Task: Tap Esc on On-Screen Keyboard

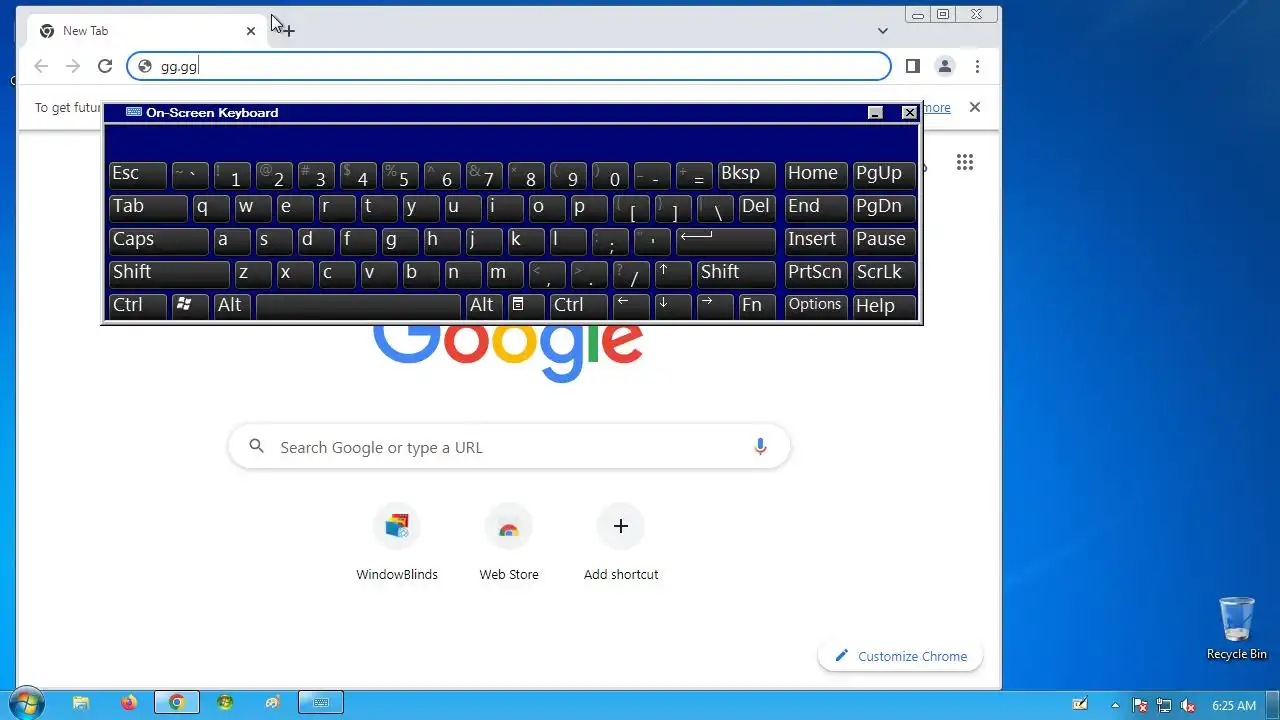Action: [x=138, y=175]
